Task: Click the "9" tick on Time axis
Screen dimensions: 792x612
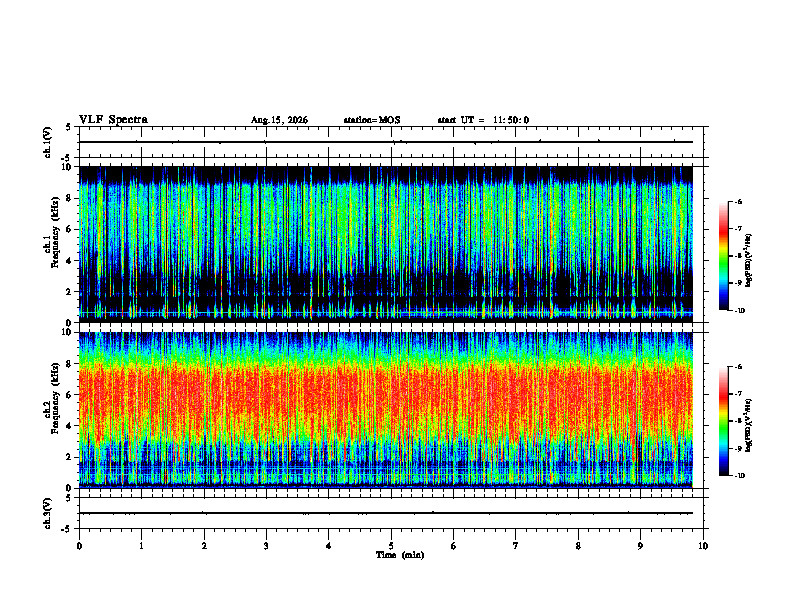Action: tap(640, 546)
